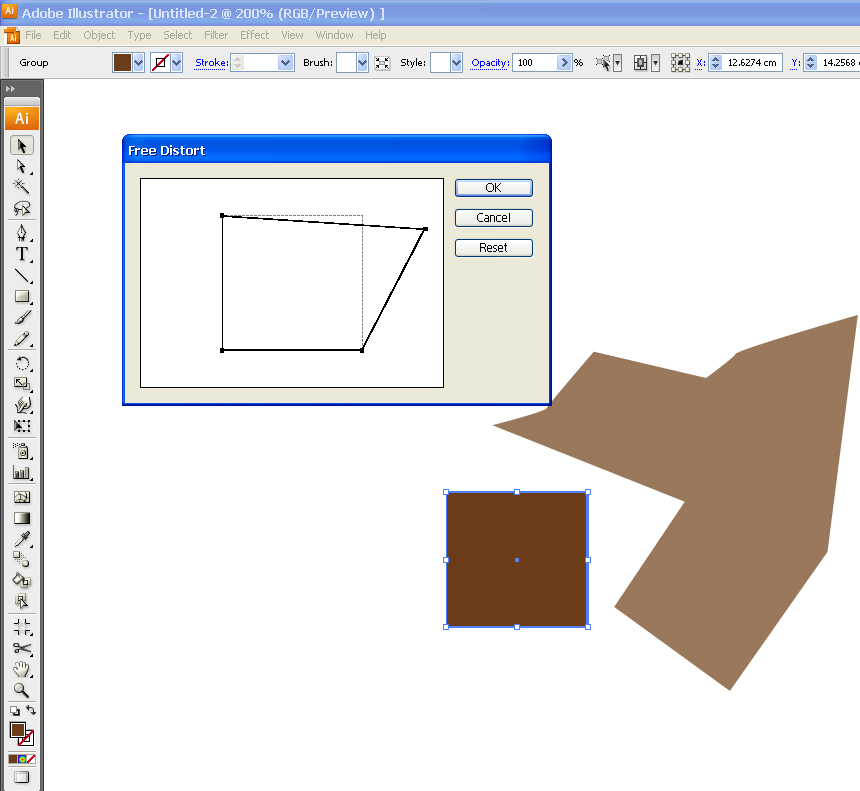Screen dimensions: 860x791
Task: Open the Style dropdown
Action: click(x=456, y=63)
